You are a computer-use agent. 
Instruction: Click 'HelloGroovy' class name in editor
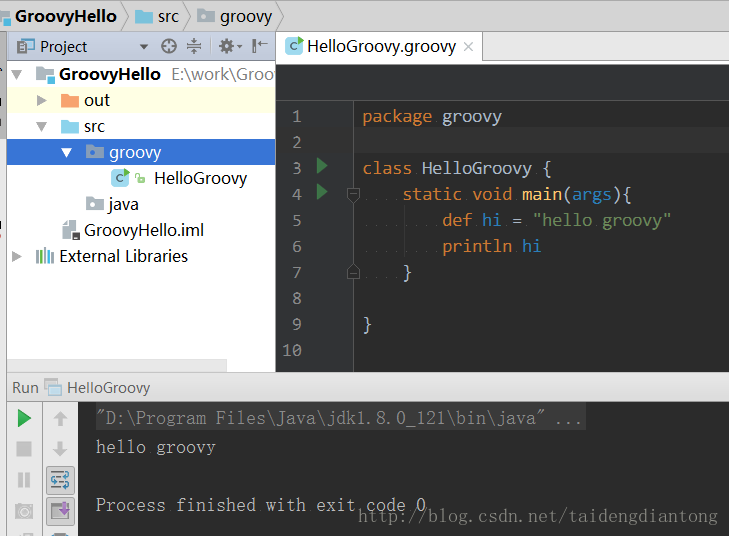477,169
